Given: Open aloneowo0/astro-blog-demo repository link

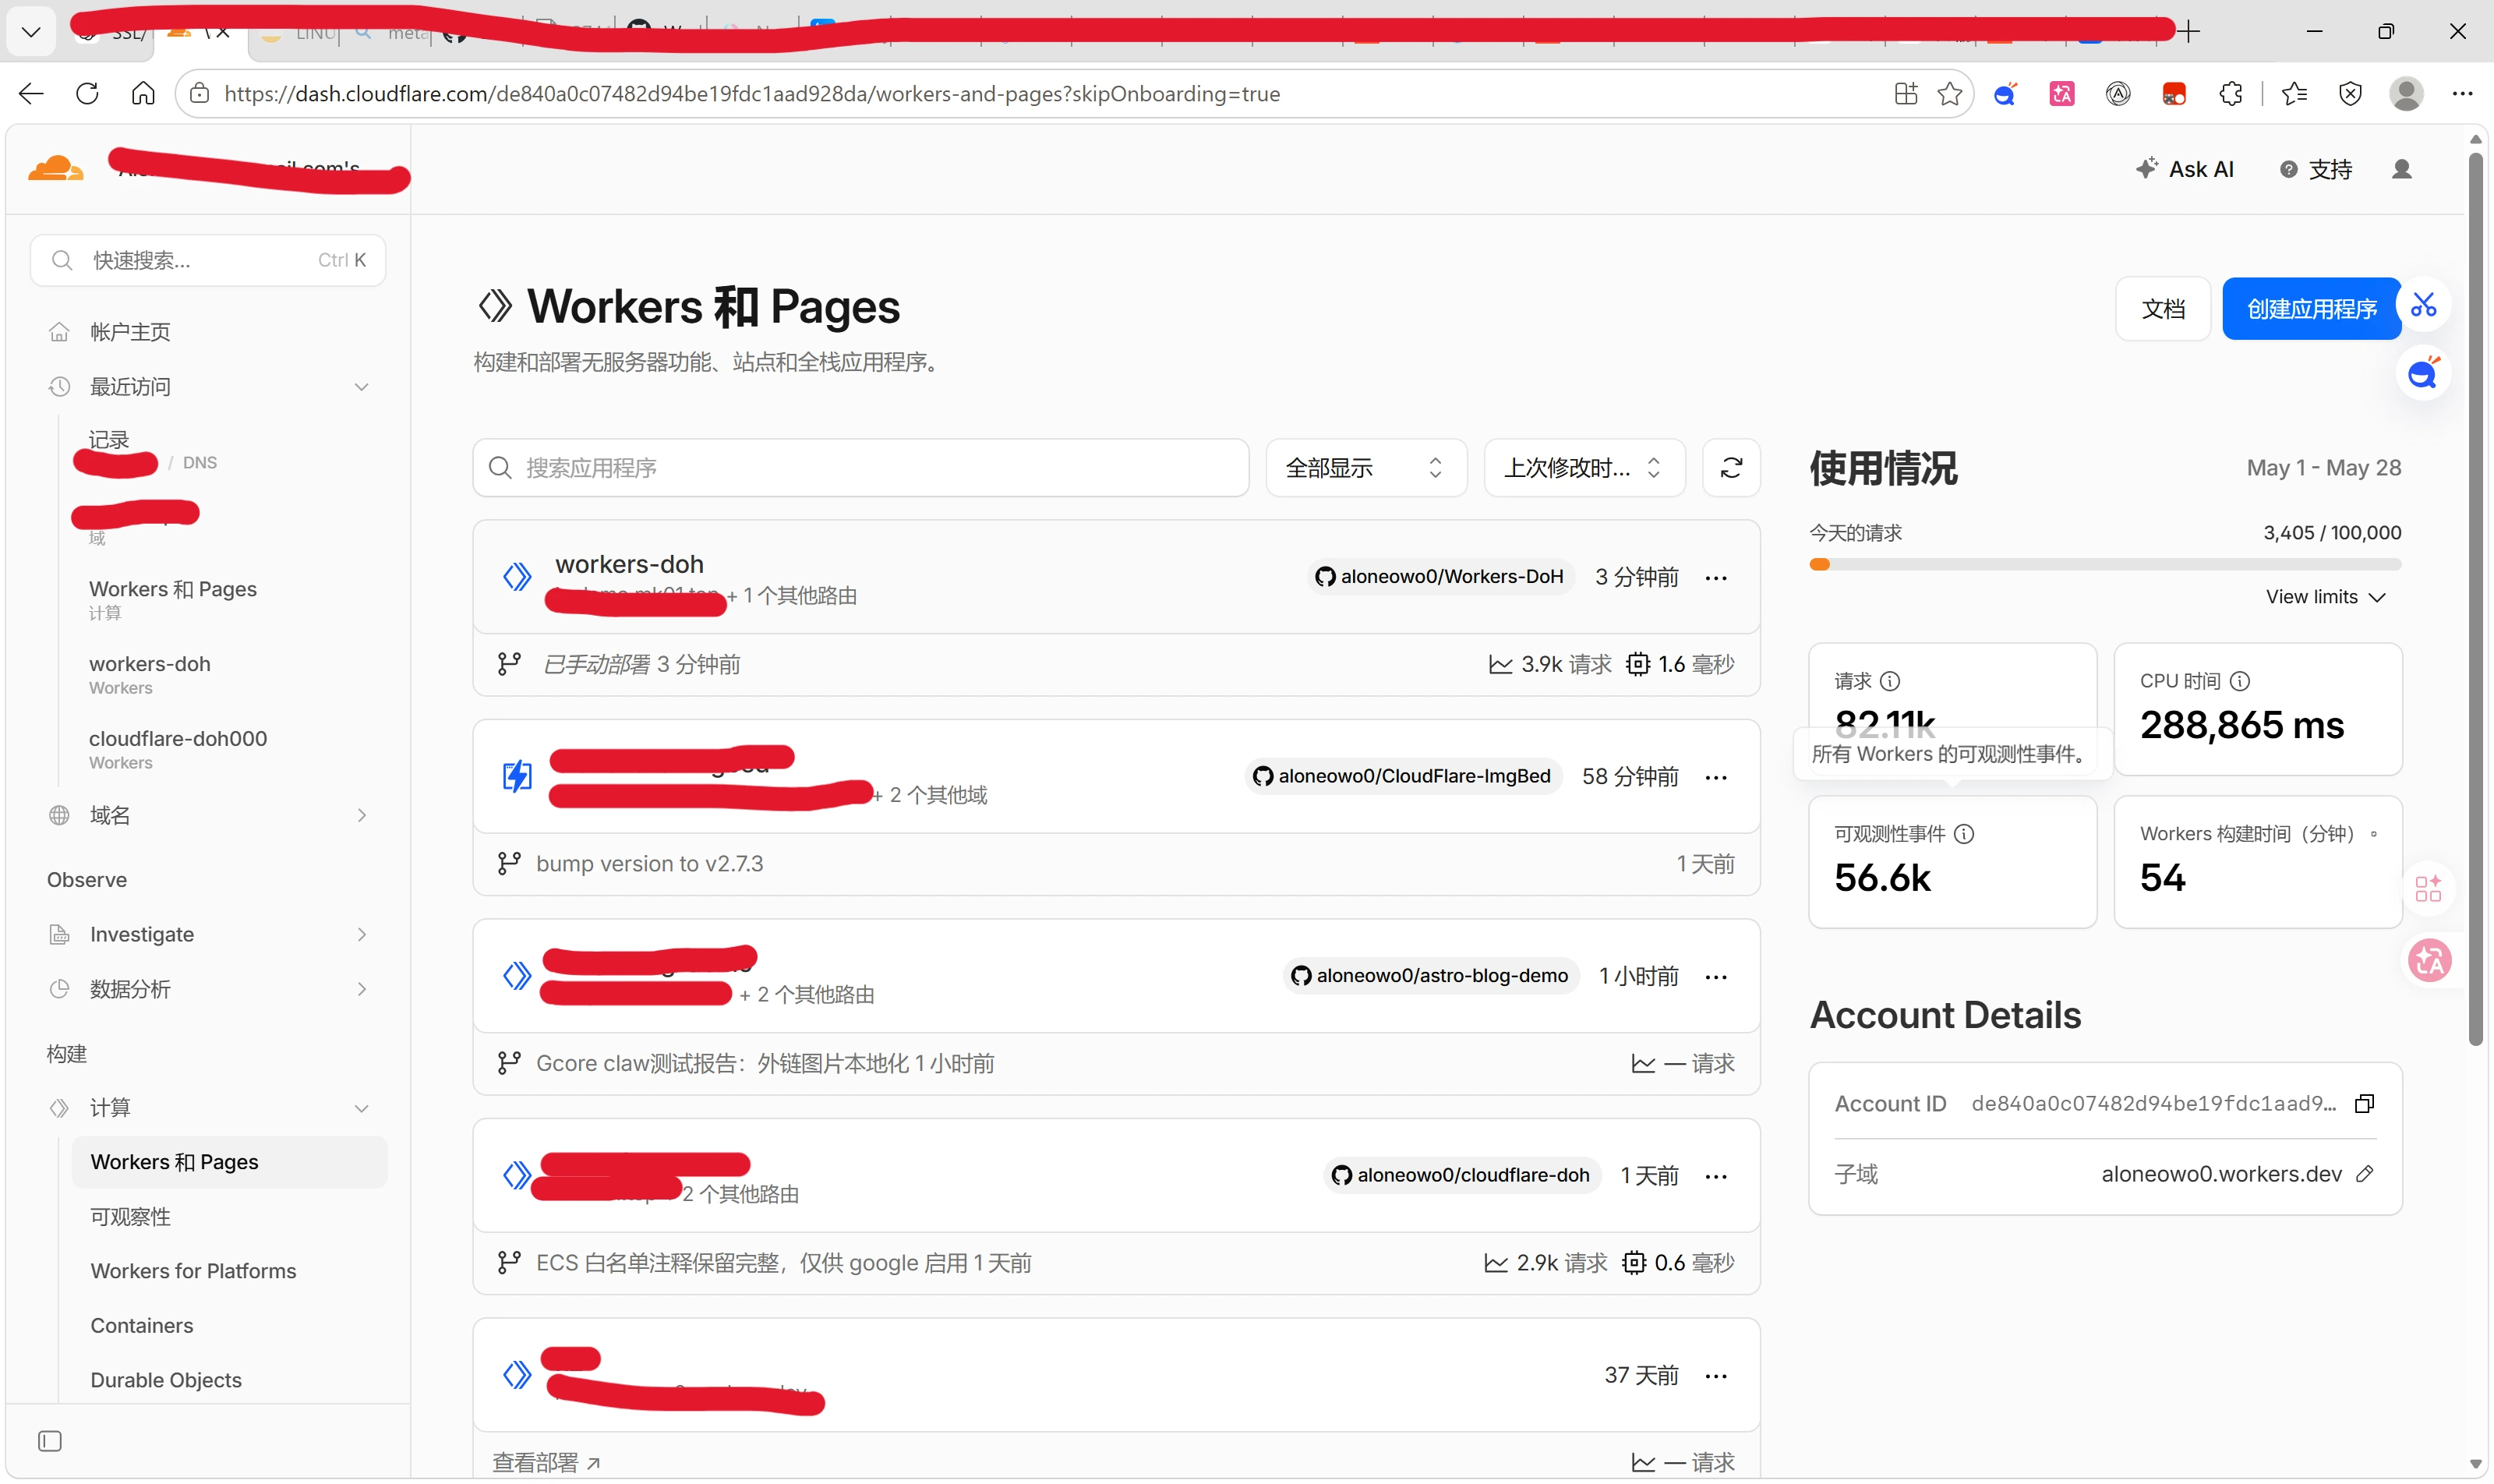Looking at the screenshot, I should (x=1430, y=976).
